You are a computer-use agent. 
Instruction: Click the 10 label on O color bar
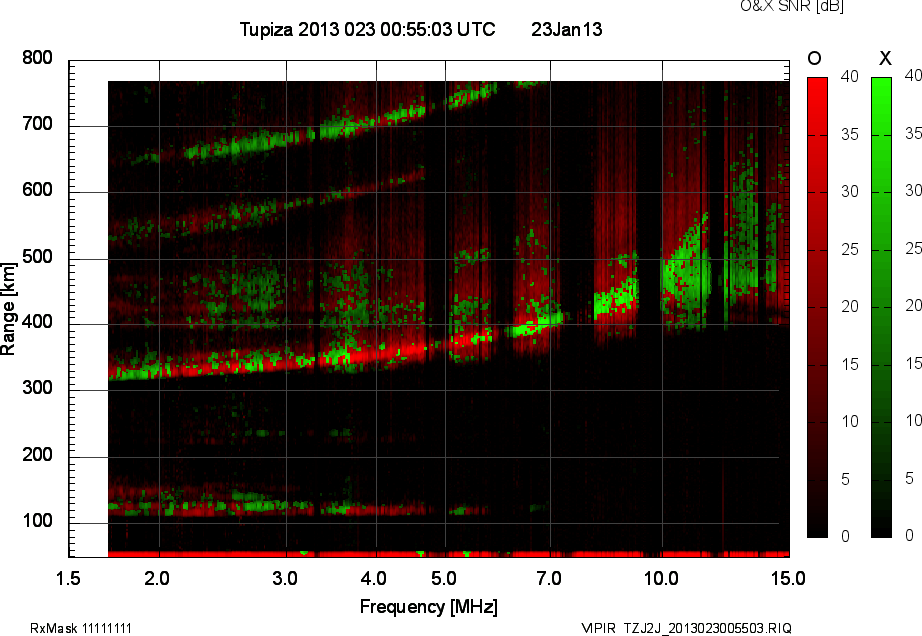tap(850, 421)
